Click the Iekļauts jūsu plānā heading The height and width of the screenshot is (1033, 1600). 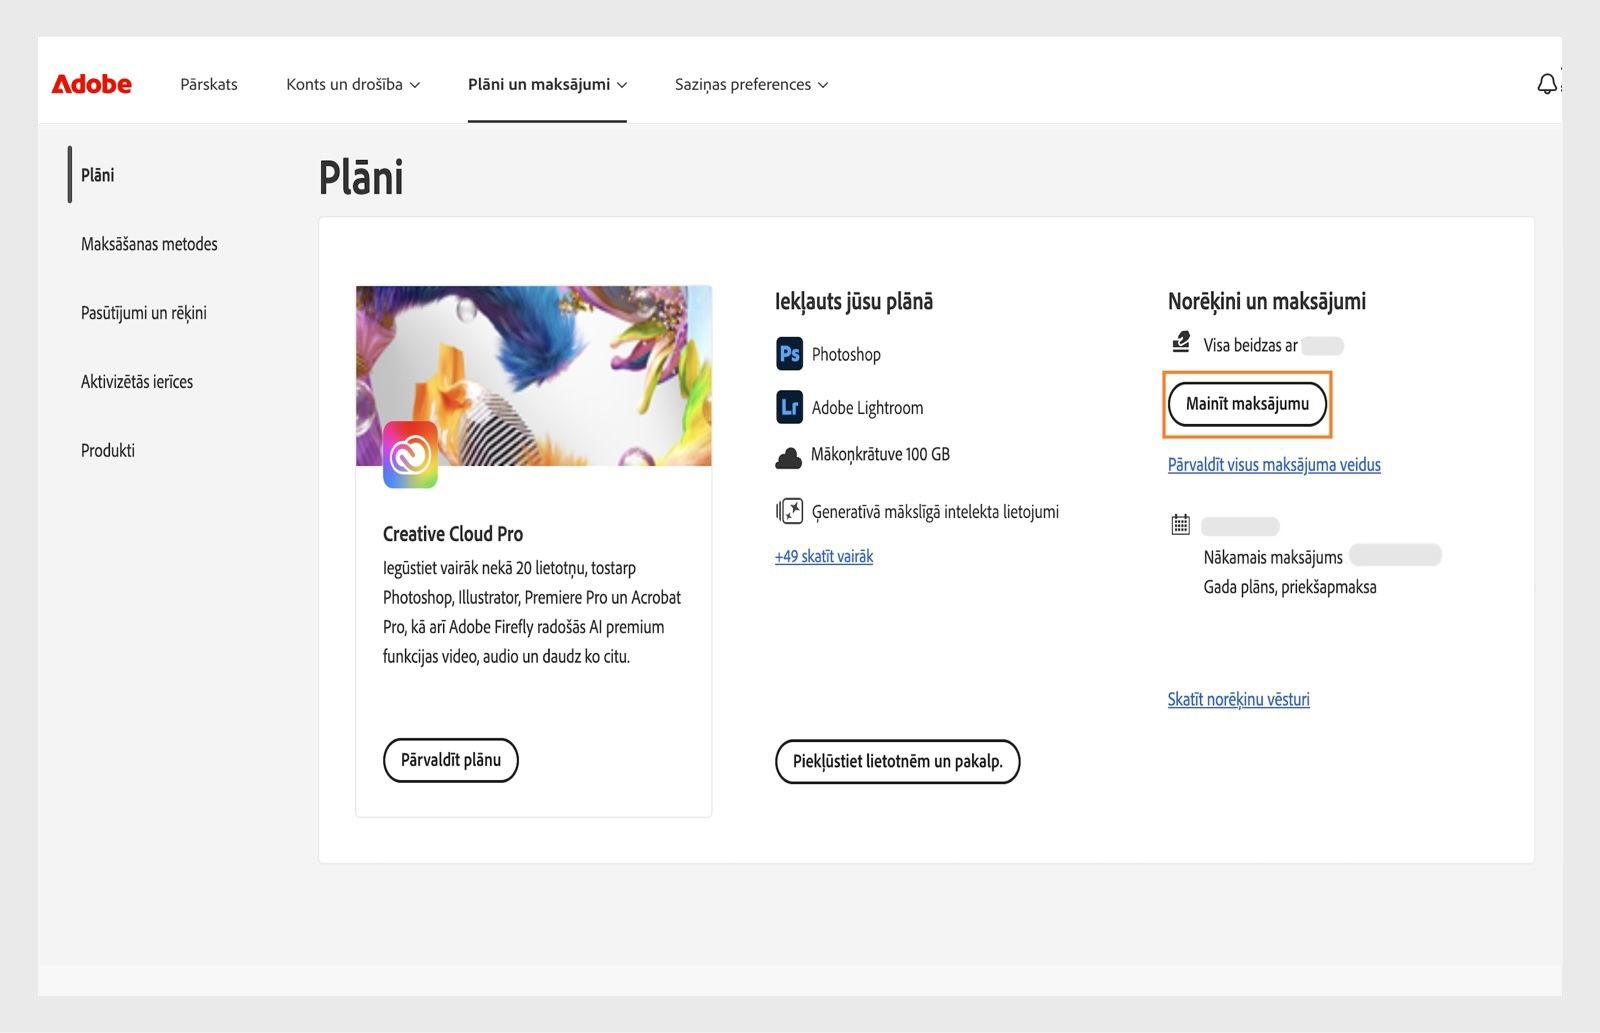(x=853, y=301)
